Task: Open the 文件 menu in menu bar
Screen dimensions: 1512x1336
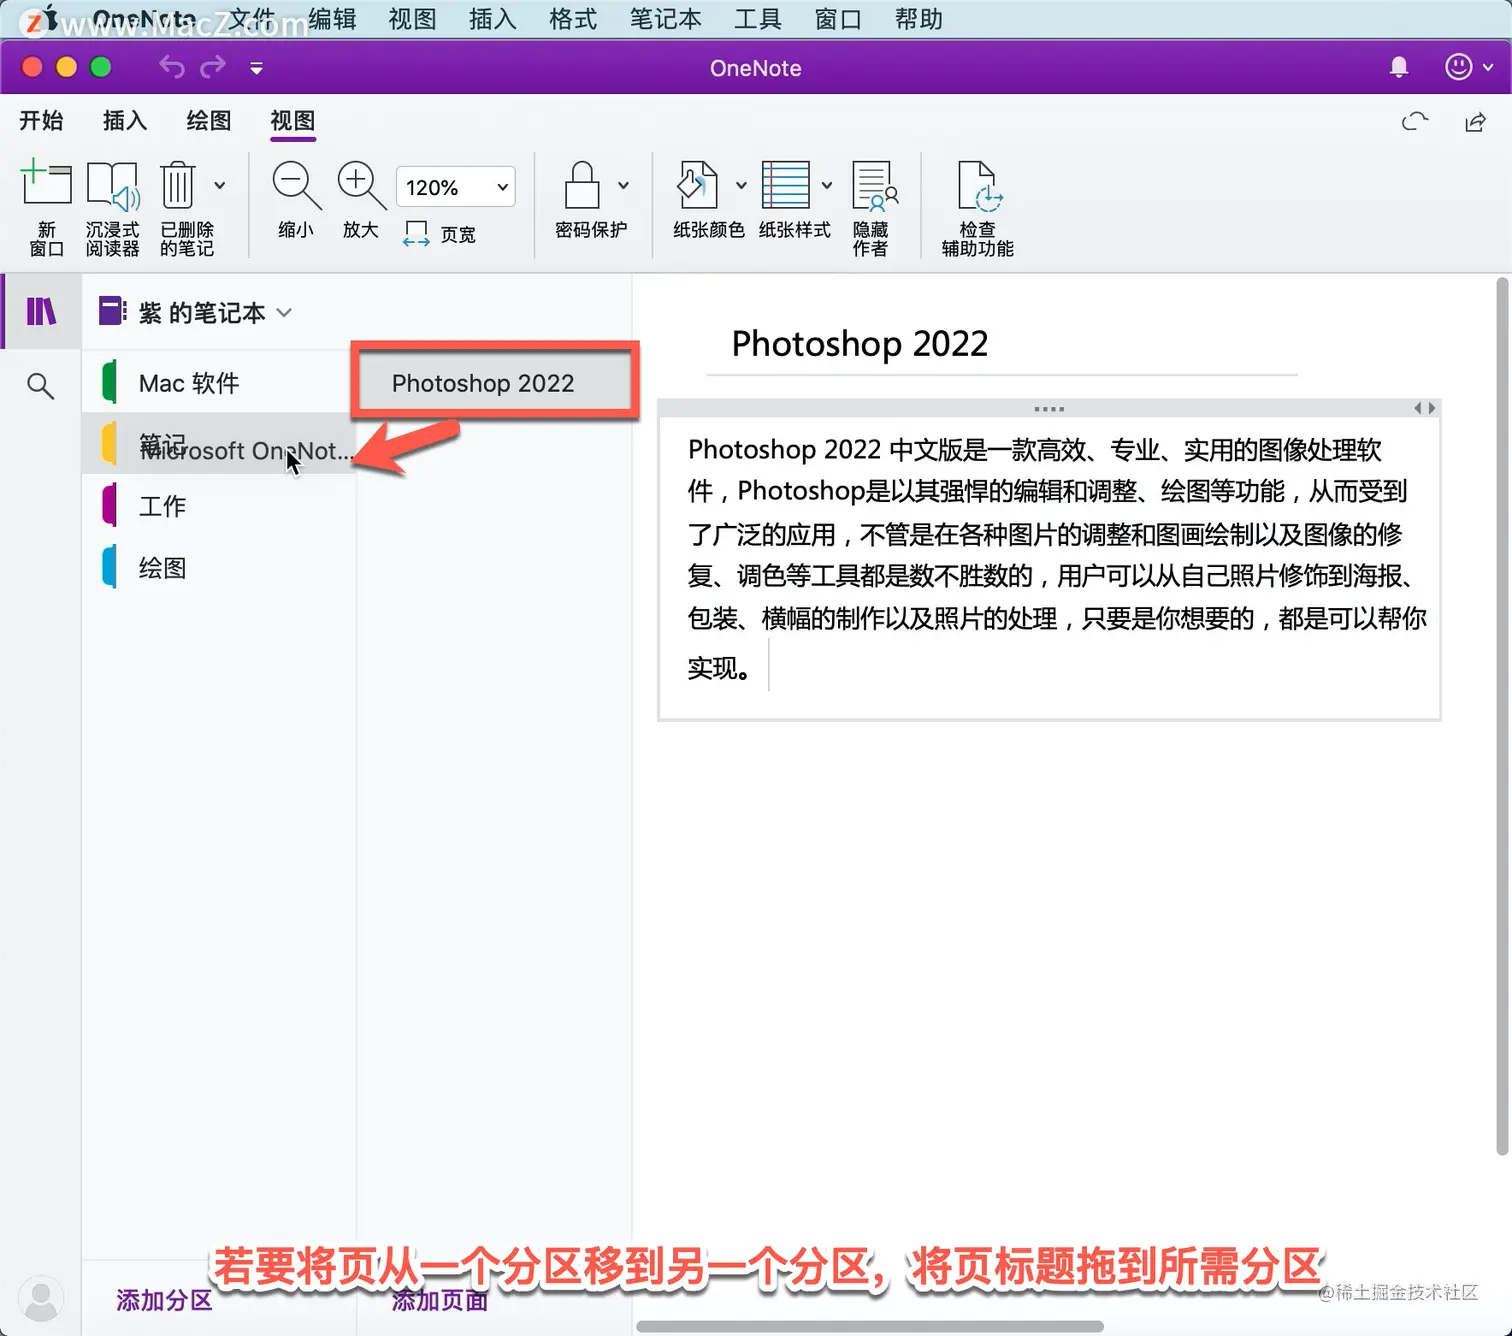Action: 252,19
